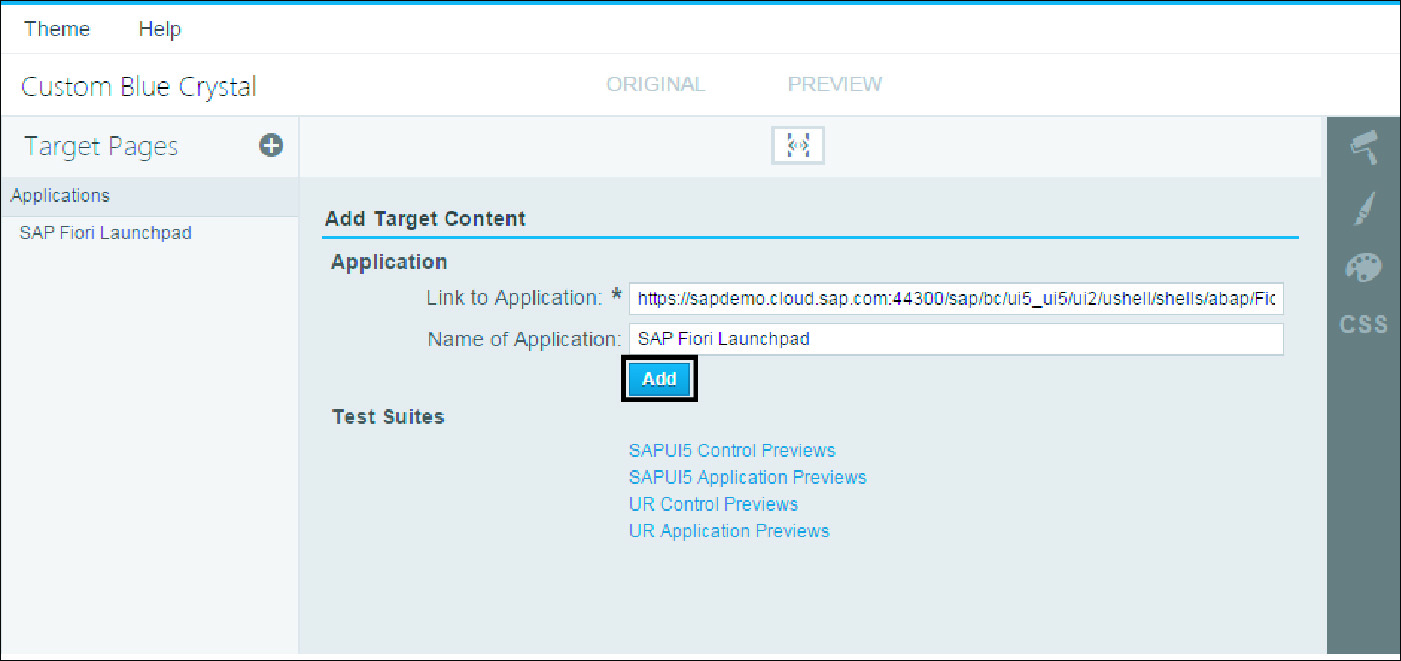
Task: Open SAPUI5 Control Previews link
Action: (732, 450)
